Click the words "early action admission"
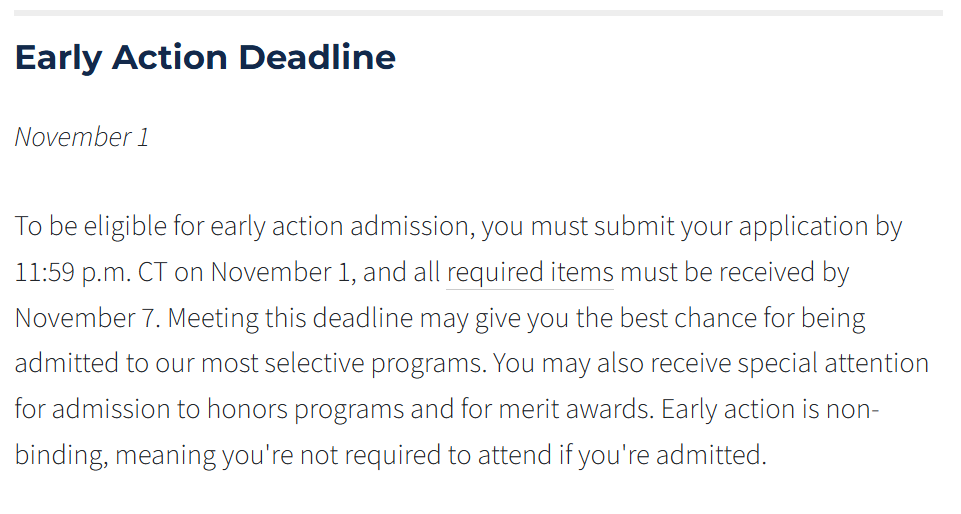Screen dimensions: 961x514 coord(339,226)
